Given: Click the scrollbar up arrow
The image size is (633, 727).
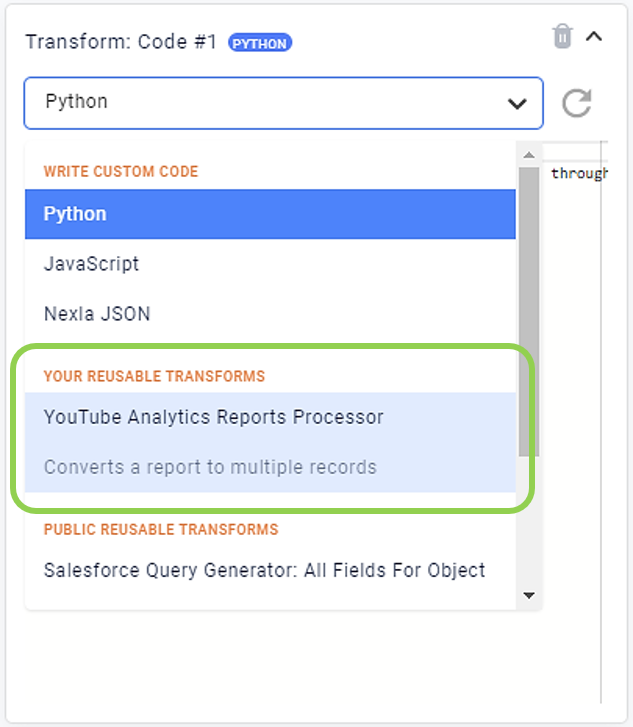Looking at the screenshot, I should click(529, 155).
